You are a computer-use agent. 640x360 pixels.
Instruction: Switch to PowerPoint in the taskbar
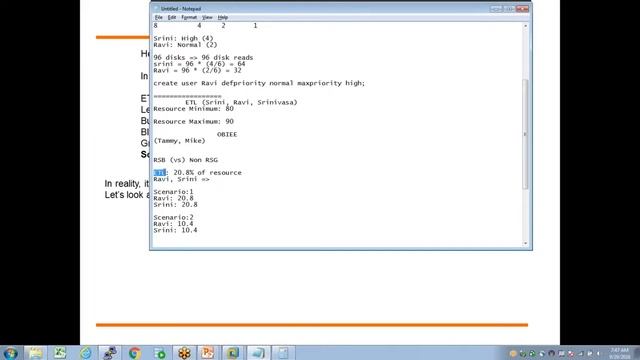tap(208, 353)
